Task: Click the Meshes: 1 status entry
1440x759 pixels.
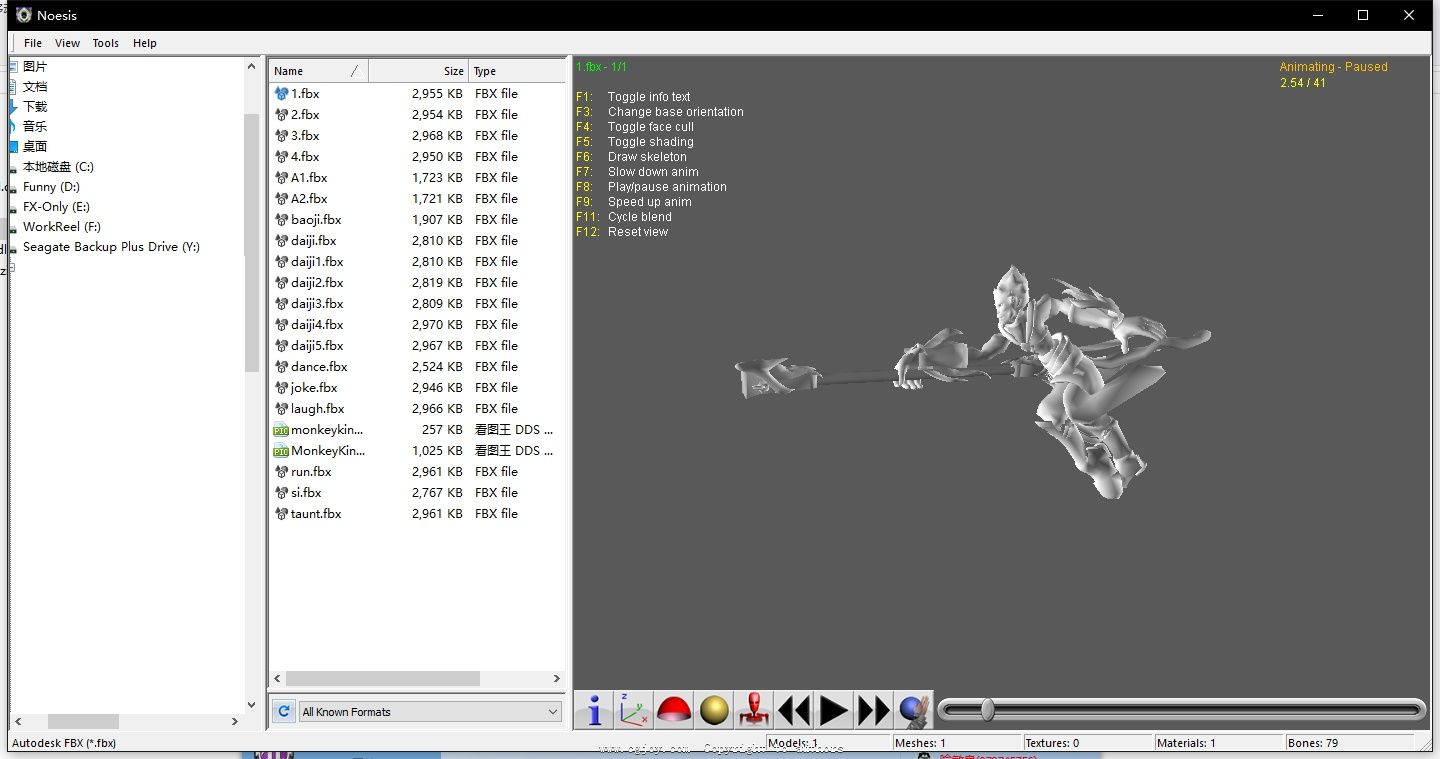Action: pyautogui.click(x=956, y=743)
